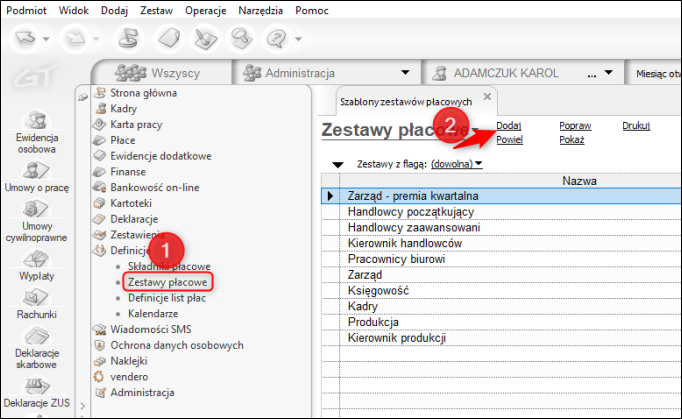Select row Kierownik handlowców
The width and height of the screenshot is (682, 419).
[x=501, y=243]
